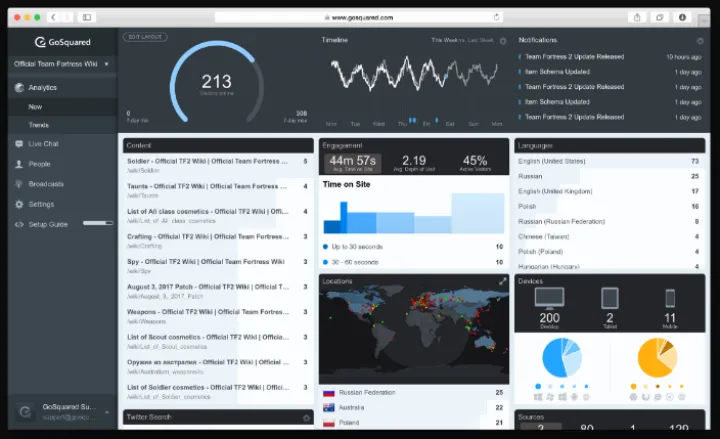Click the Desktop device icon
Viewport: 720px width, 439px height.
click(x=549, y=298)
